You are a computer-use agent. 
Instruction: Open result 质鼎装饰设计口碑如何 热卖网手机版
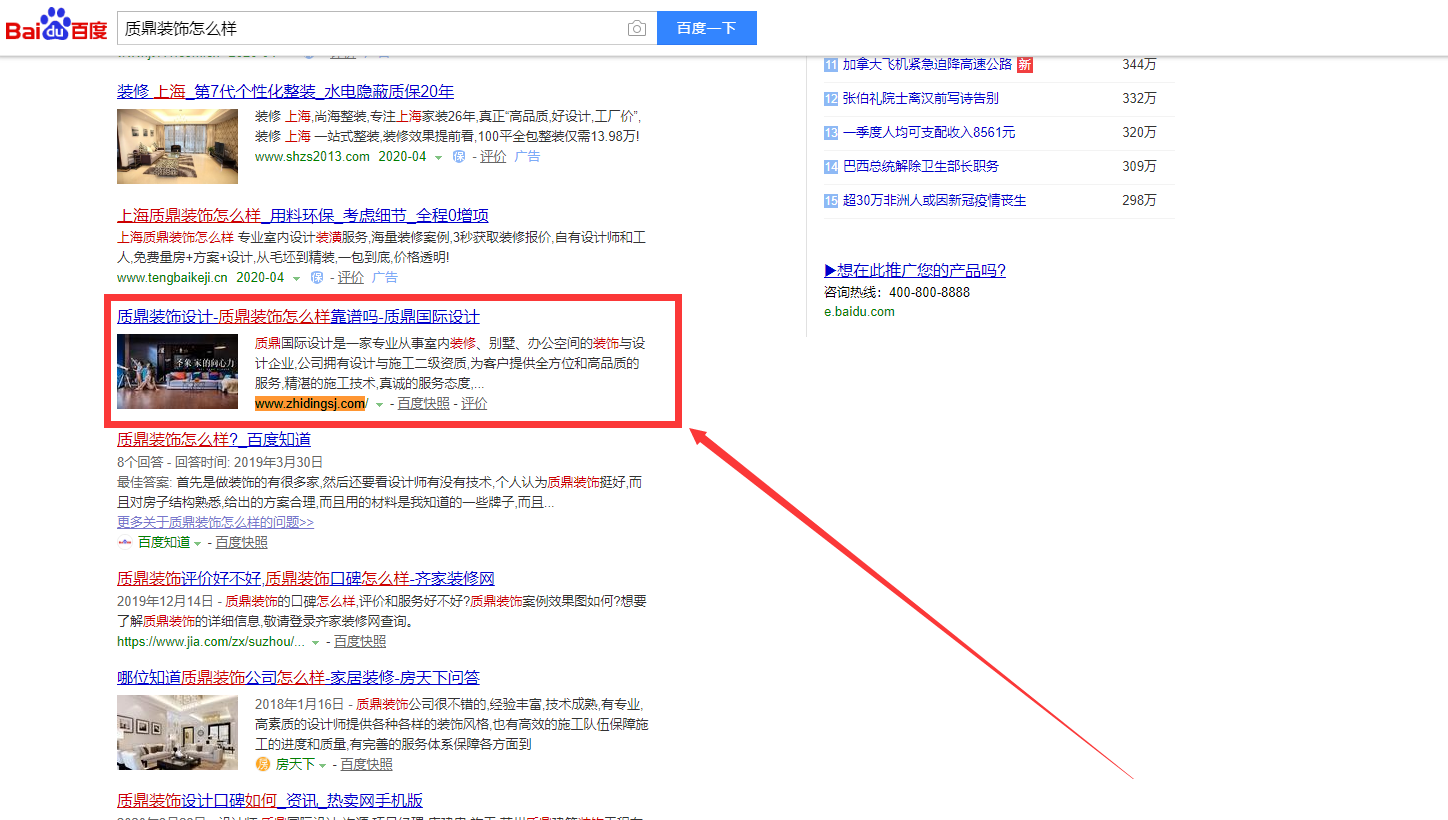(x=270, y=801)
